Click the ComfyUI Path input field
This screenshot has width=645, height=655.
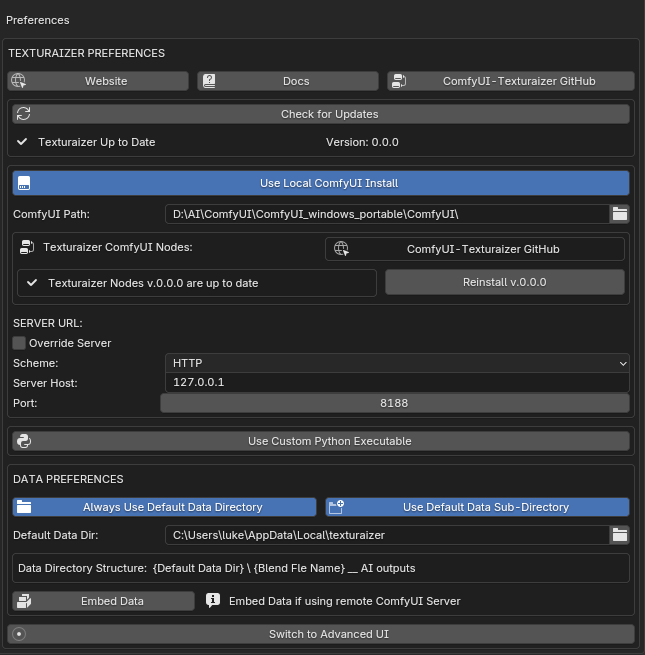tap(387, 214)
